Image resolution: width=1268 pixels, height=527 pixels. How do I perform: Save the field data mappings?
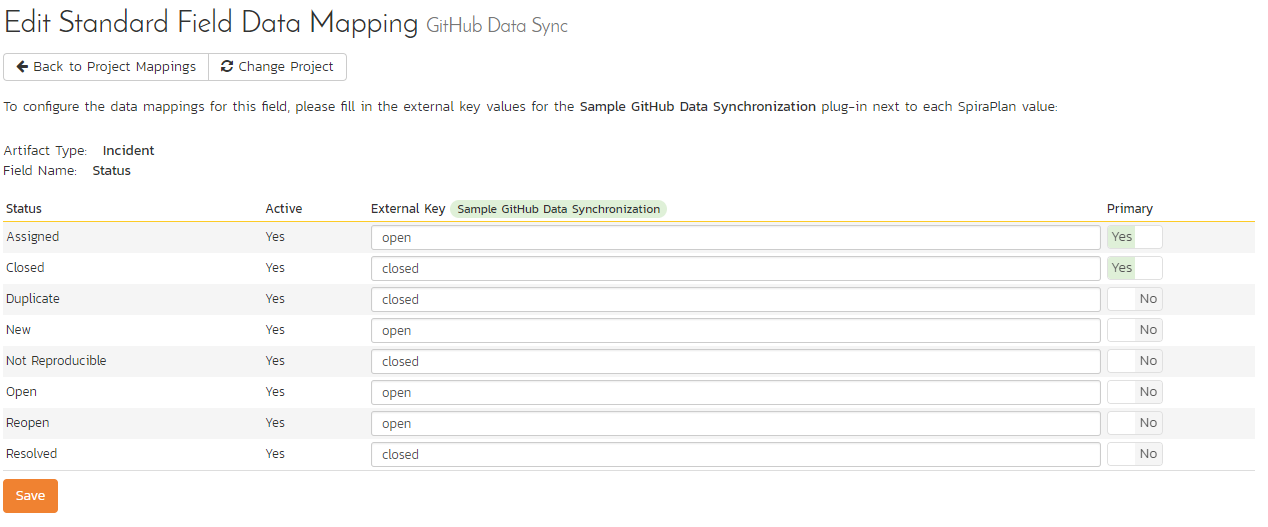(x=30, y=496)
